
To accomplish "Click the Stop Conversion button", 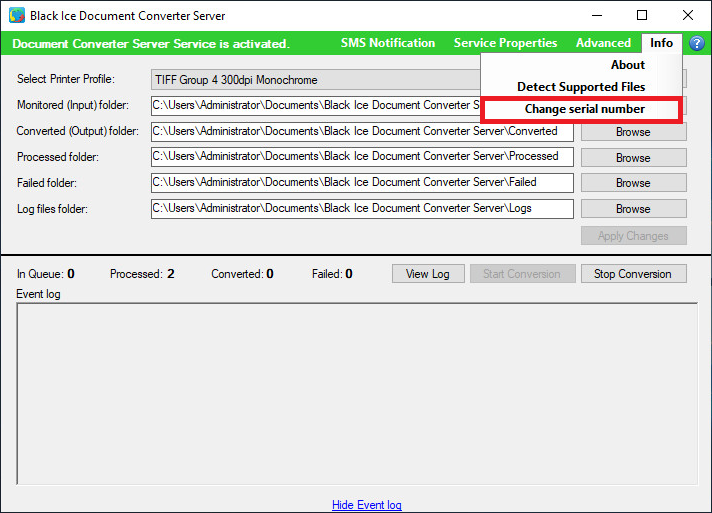I will pos(633,274).
